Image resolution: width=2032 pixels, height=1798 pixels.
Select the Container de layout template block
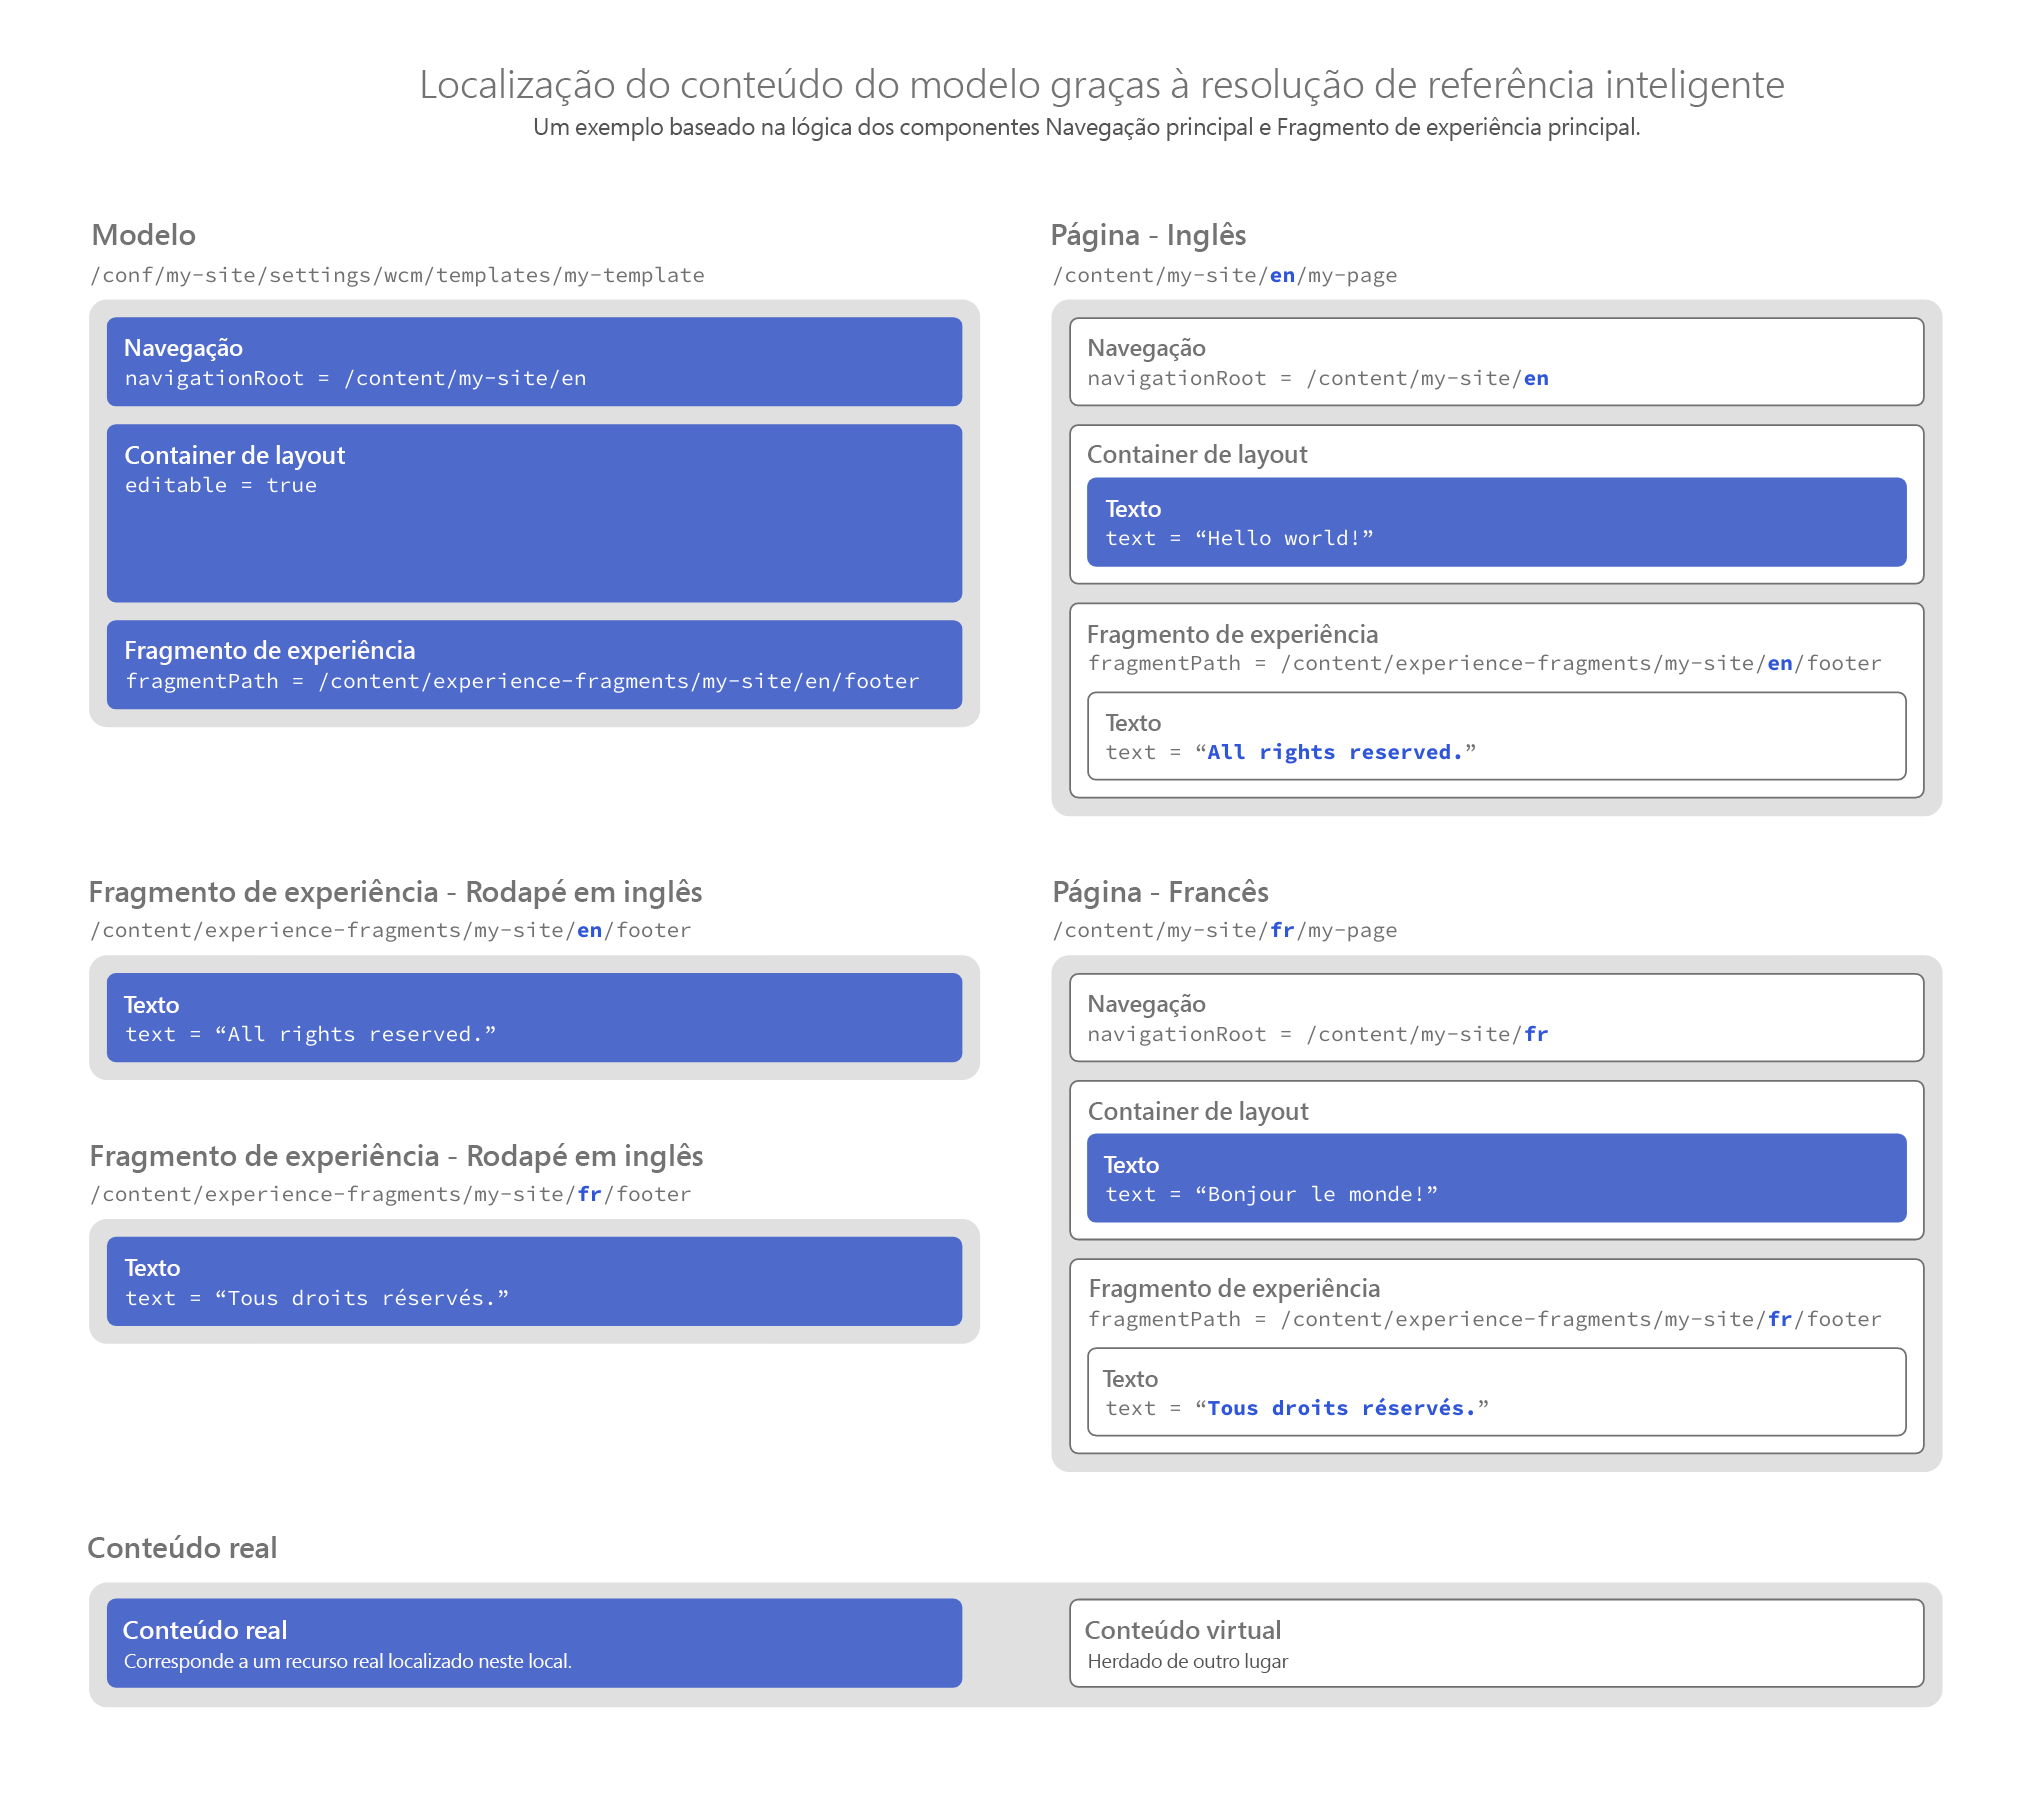[534, 513]
